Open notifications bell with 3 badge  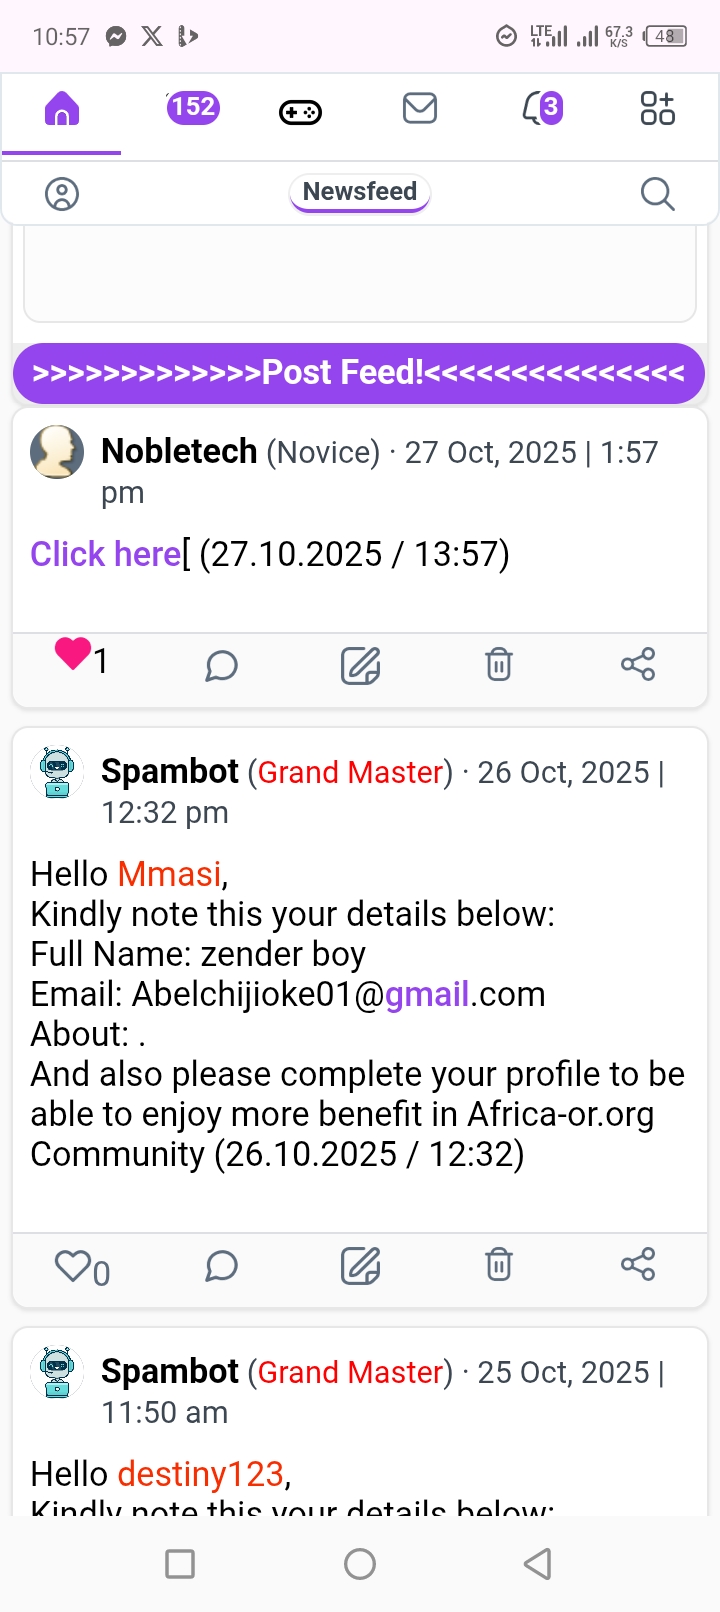tap(541, 108)
